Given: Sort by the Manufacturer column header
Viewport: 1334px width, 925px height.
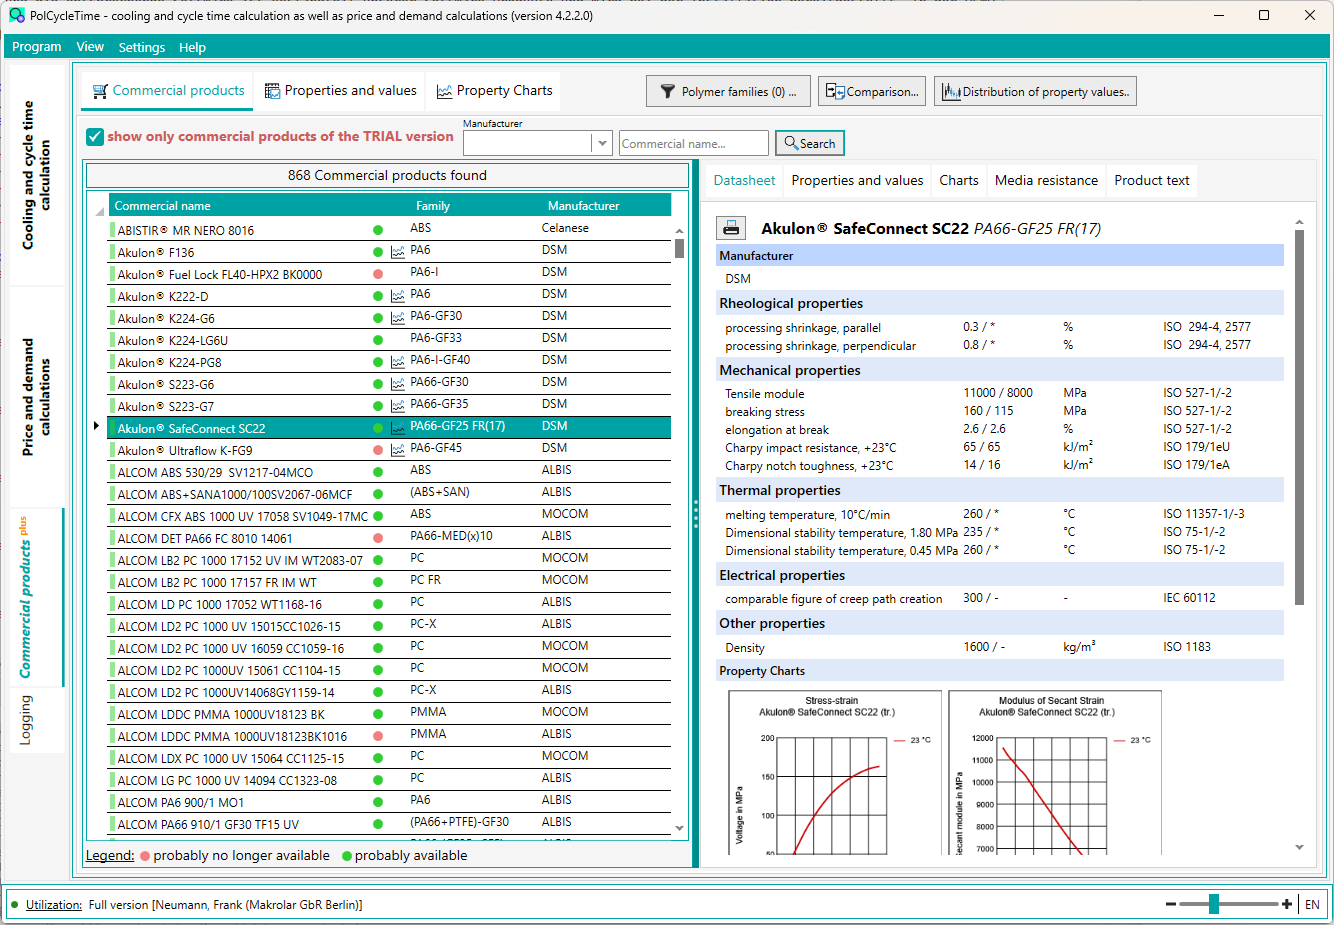Looking at the screenshot, I should coord(606,205).
